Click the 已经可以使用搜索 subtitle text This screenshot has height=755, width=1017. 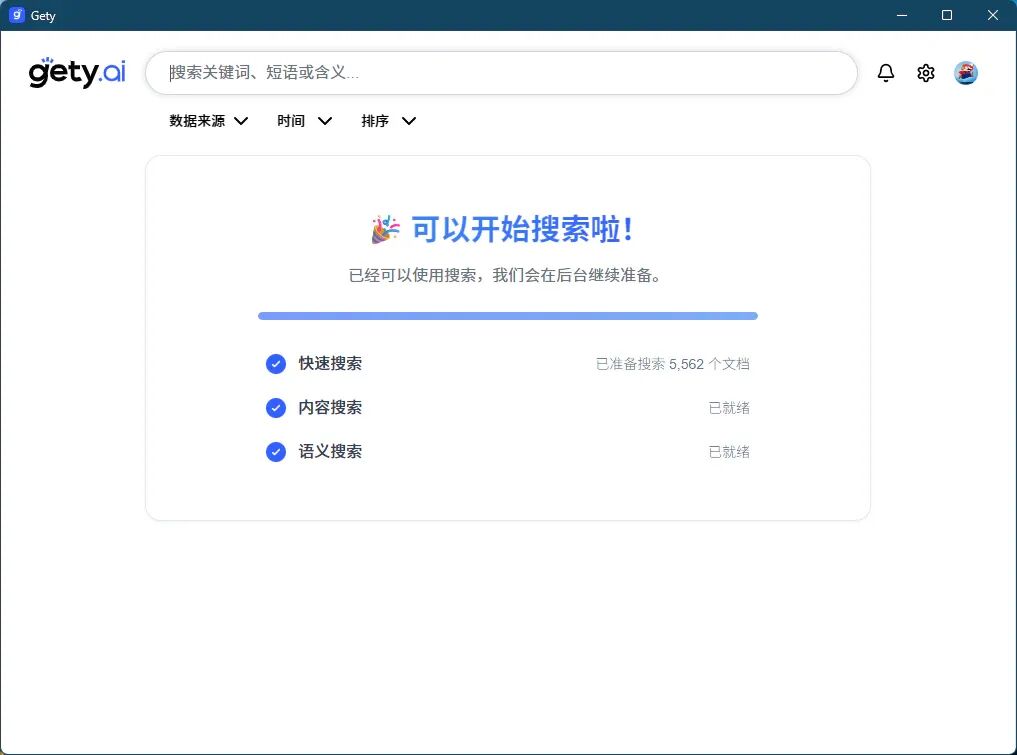[506, 275]
